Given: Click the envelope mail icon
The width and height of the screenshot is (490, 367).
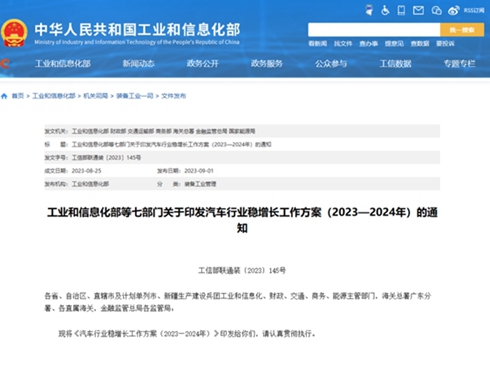Looking at the screenshot, I should pos(418,11).
